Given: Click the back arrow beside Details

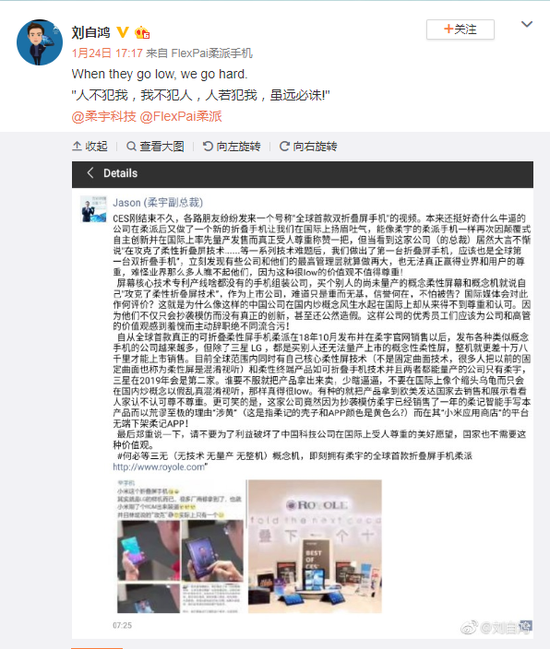Looking at the screenshot, I should tap(90, 173).
